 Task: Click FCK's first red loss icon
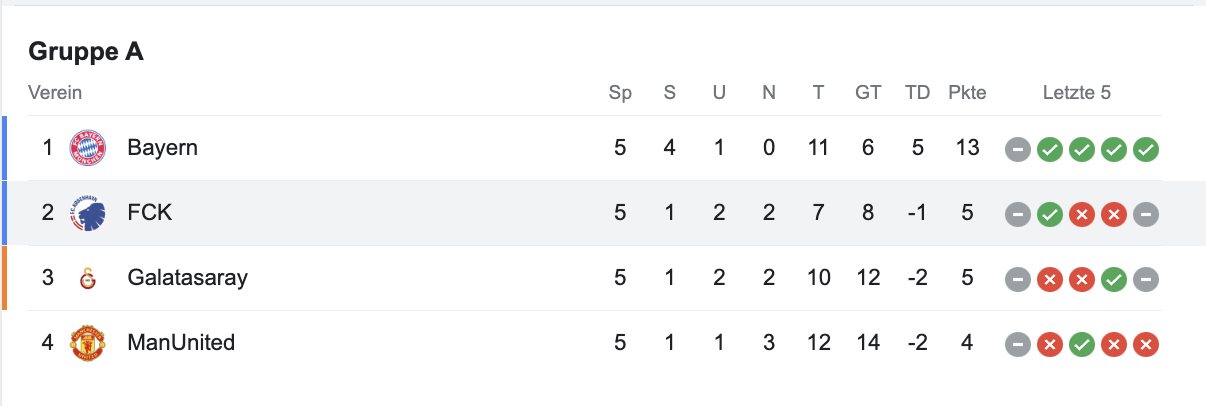[1082, 214]
